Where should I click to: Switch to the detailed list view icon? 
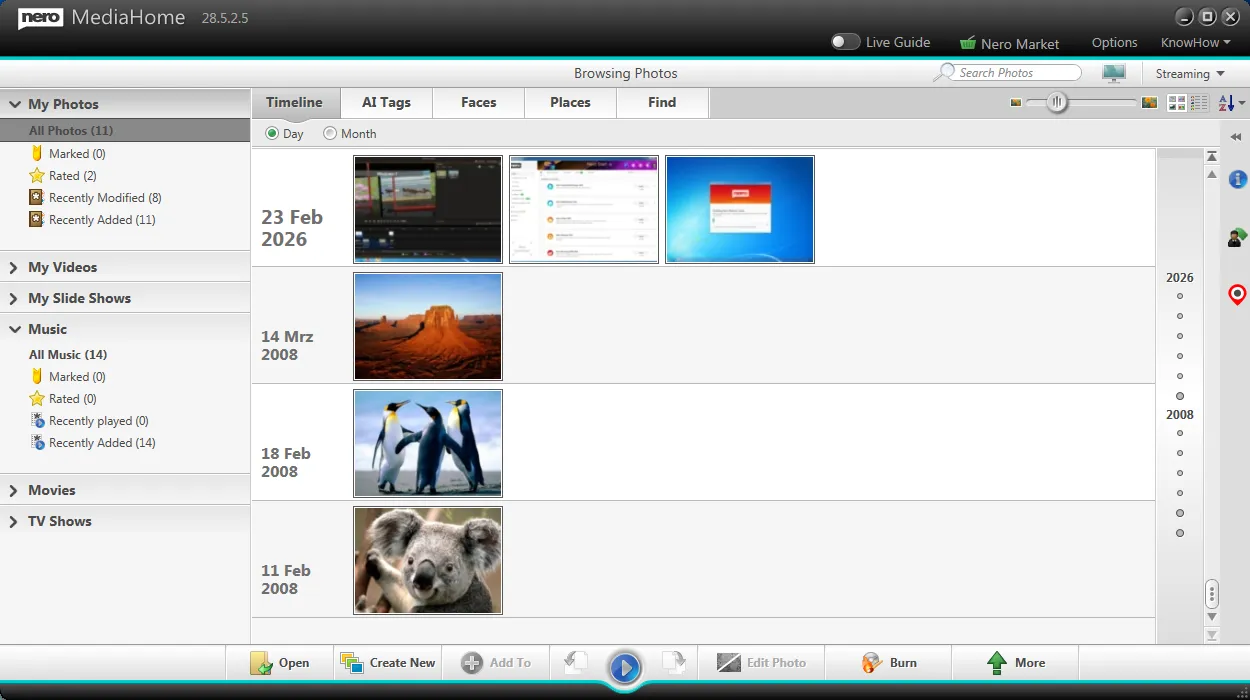click(x=1198, y=102)
